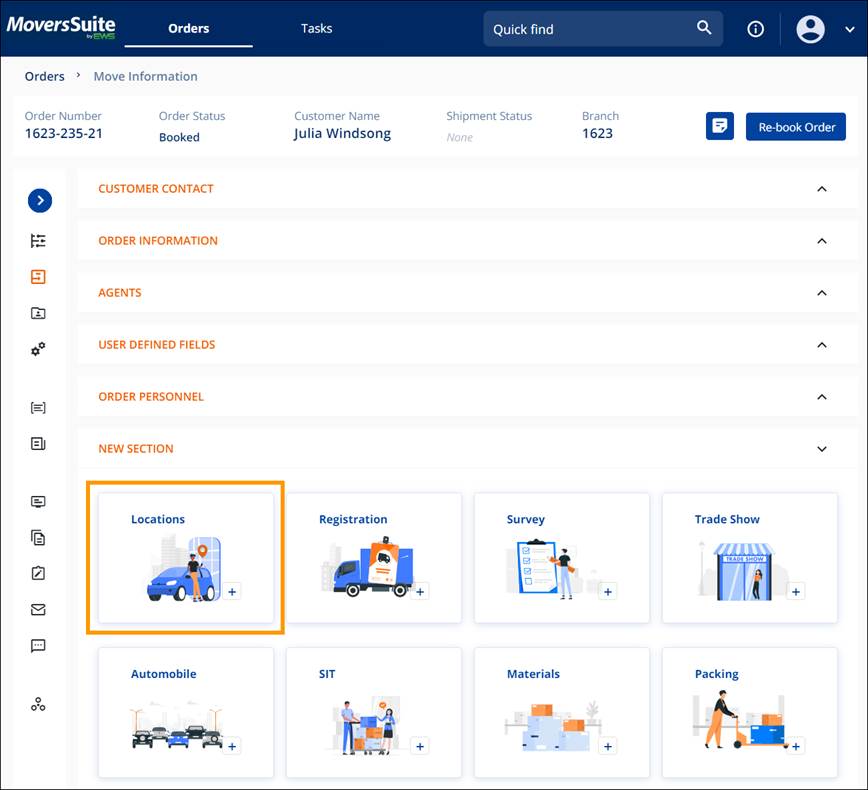Viewport: 868px width, 790px height.
Task: Open the speech bubble icon in the sidebar
Action: tap(37, 645)
